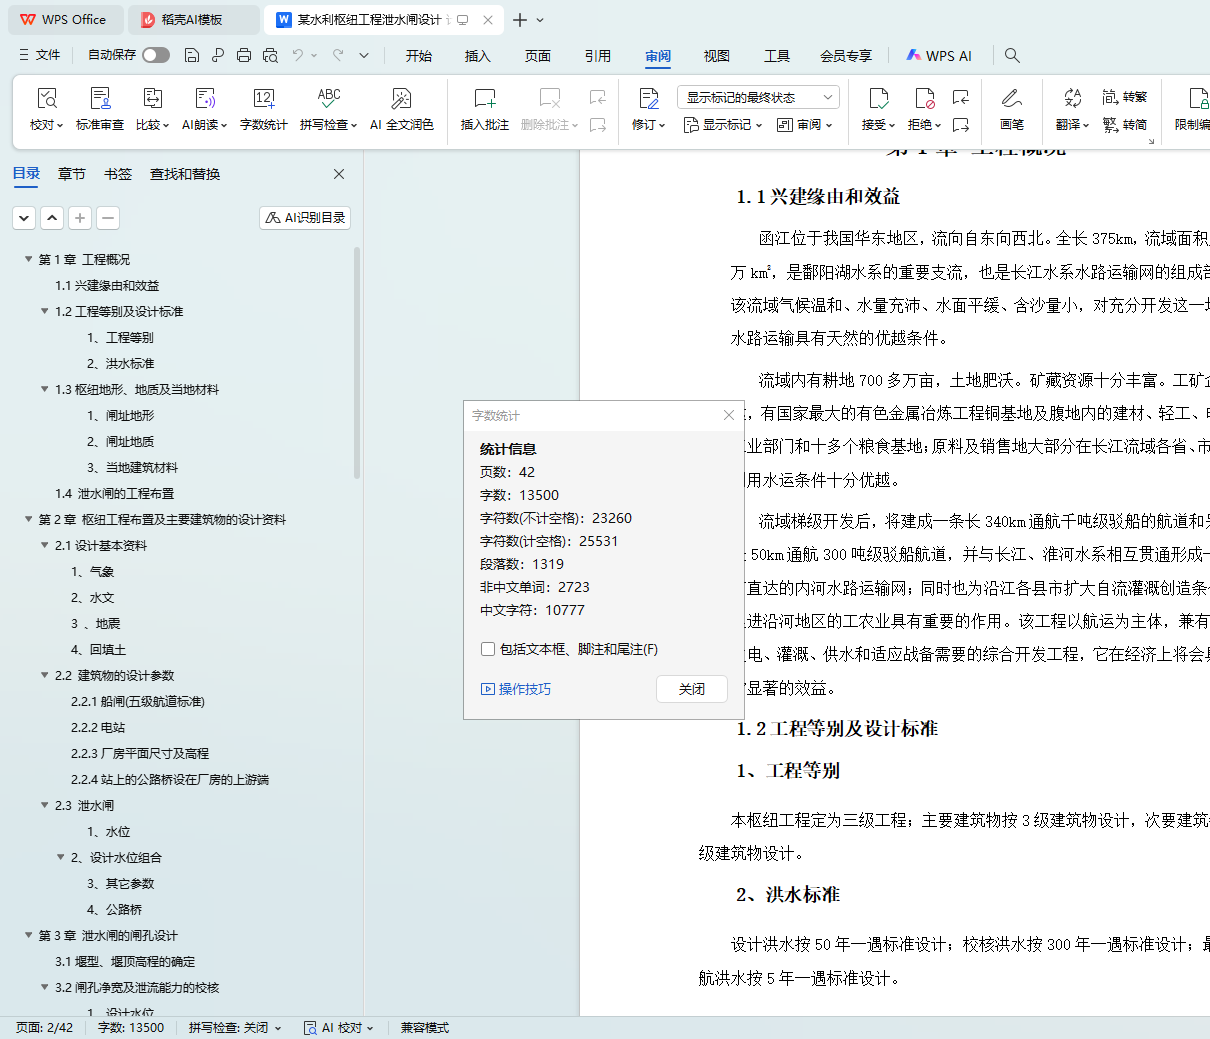
Task: Click the AI朗读 read aloud icon
Action: [x=204, y=99]
